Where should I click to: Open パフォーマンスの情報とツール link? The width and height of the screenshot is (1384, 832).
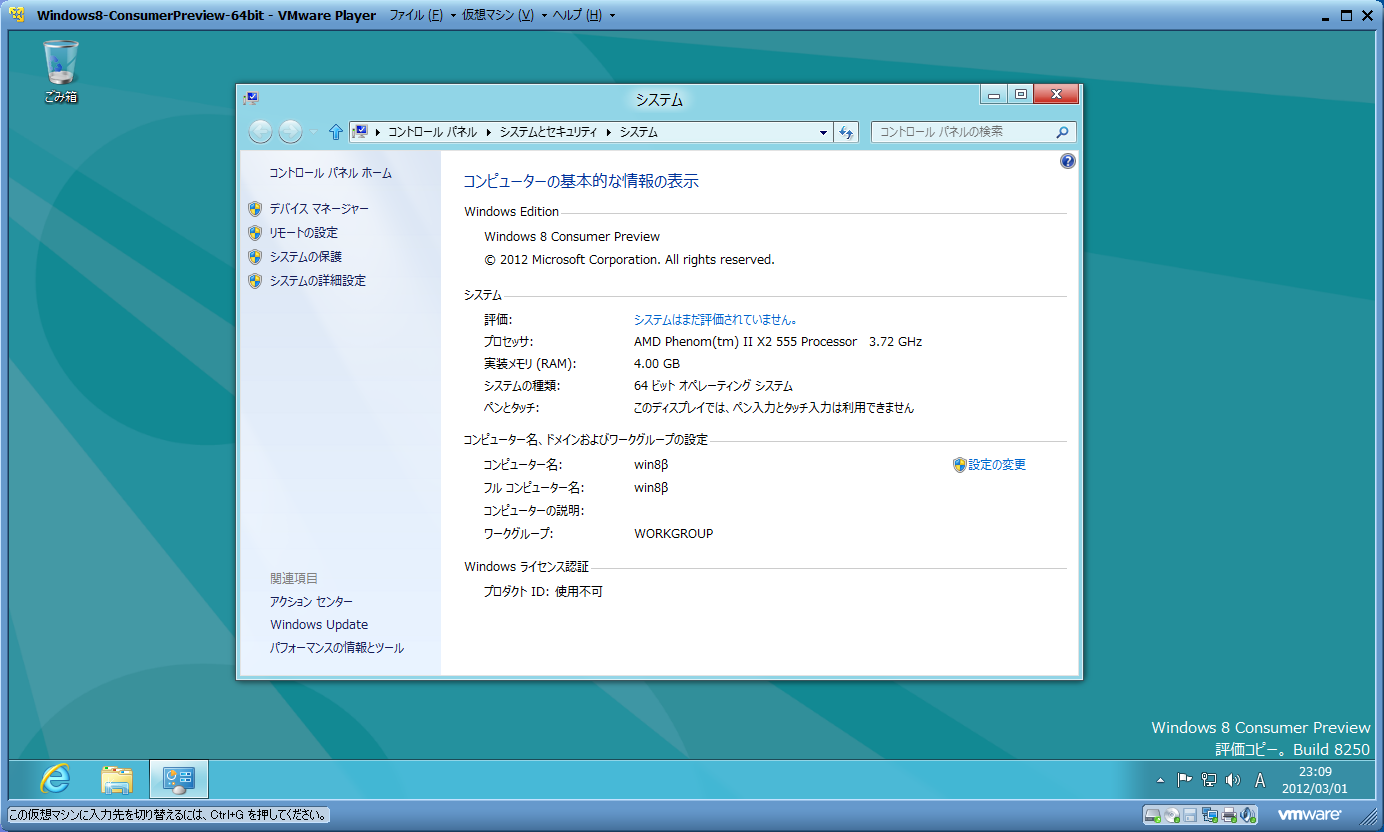coord(337,648)
